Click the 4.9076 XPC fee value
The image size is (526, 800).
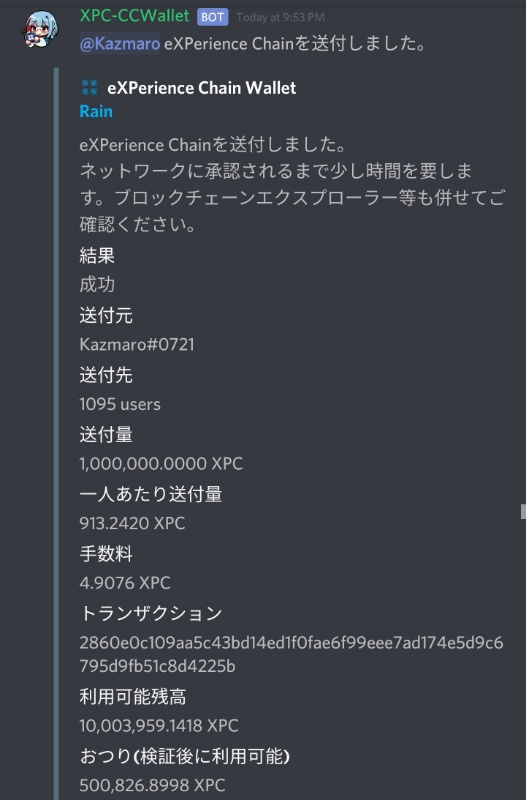tap(125, 583)
